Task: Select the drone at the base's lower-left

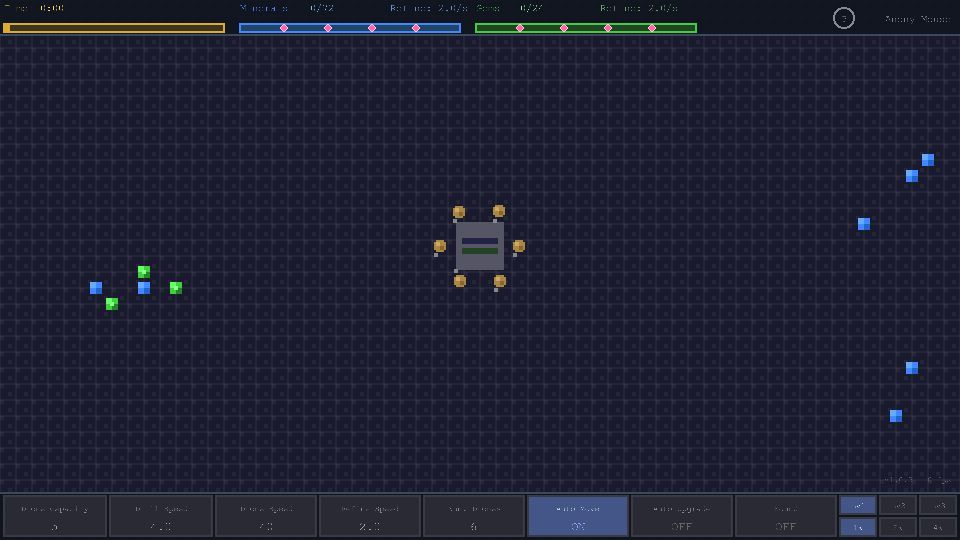Action: pos(460,281)
